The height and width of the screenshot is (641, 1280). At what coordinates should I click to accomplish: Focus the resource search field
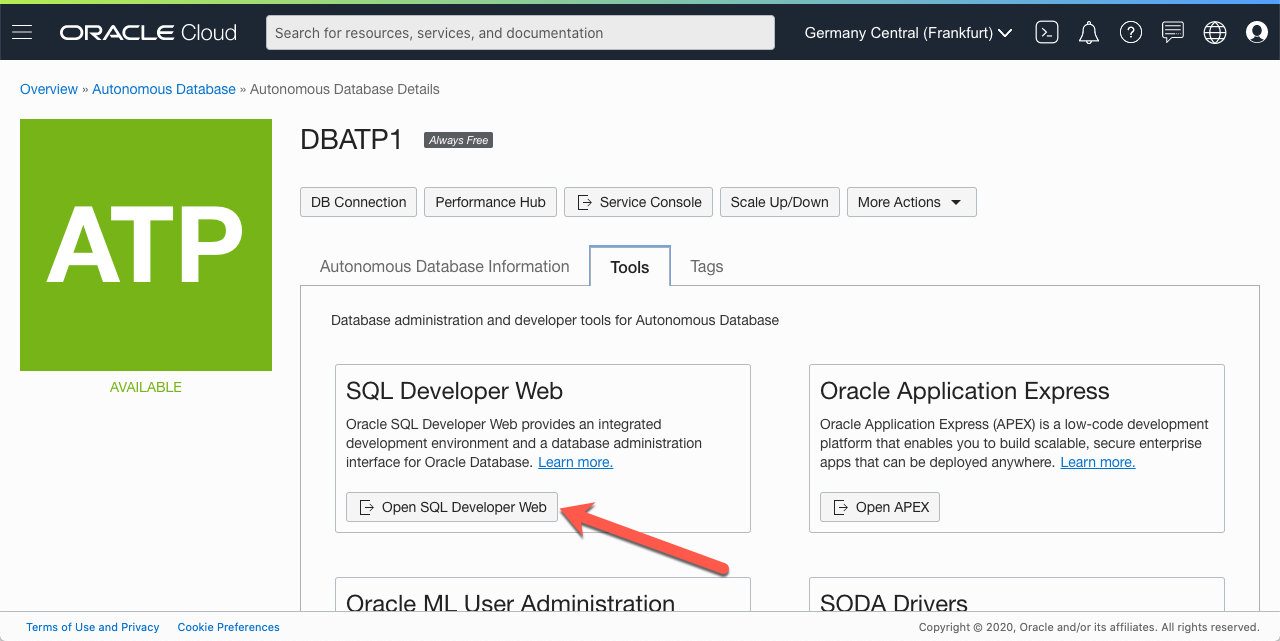(x=520, y=33)
